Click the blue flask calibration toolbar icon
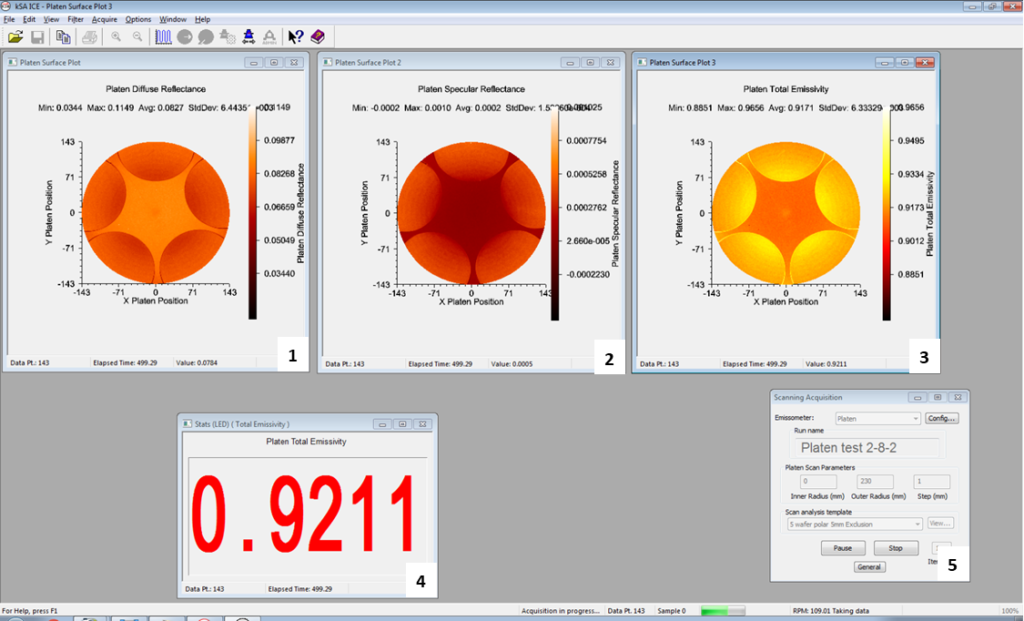1024x621 pixels. [x=247, y=37]
